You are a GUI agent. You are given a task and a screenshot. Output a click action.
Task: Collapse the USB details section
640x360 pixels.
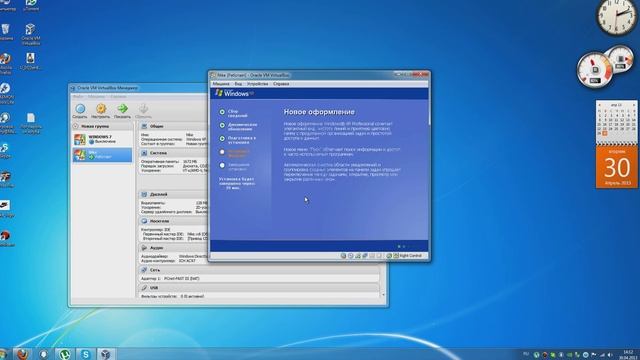[x=144, y=288]
